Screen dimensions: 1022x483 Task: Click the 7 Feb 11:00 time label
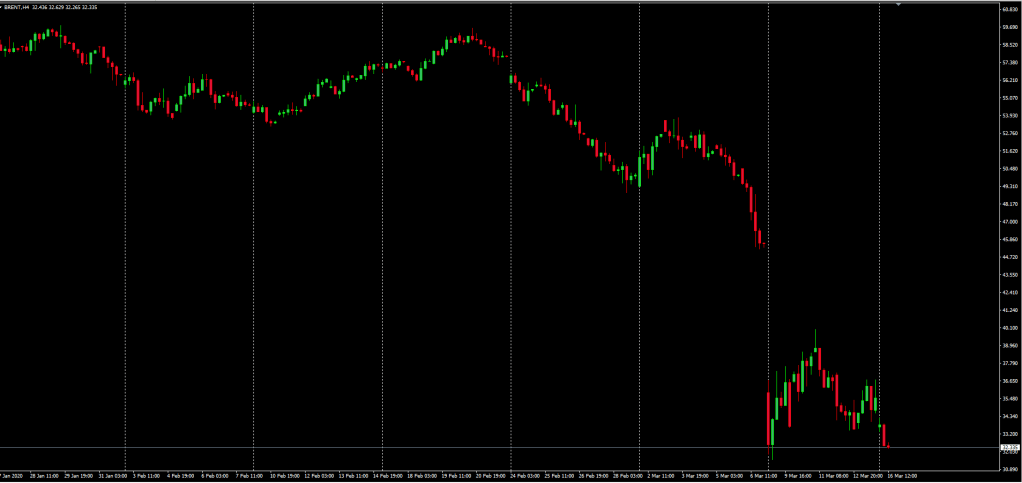click(251, 476)
